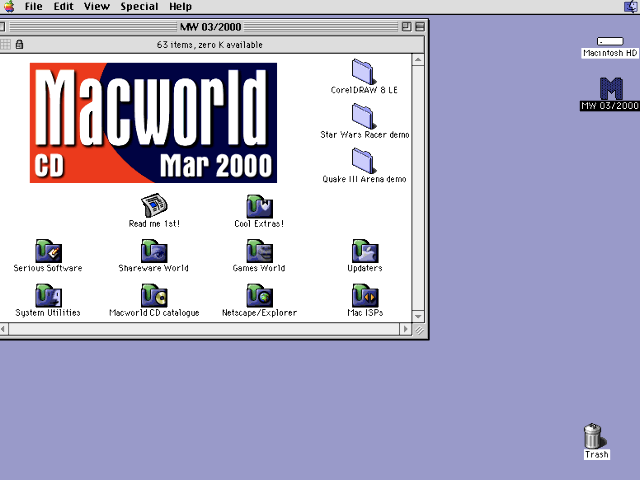Click the horizontal scrollbar left arrow
The width and height of the screenshot is (640, 480).
pyautogui.click(x=3, y=329)
